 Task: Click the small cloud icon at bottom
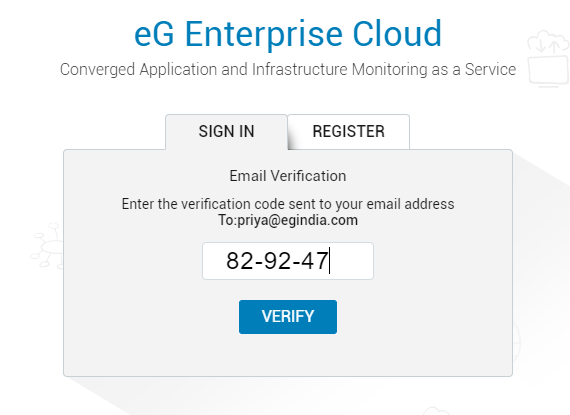436,411
